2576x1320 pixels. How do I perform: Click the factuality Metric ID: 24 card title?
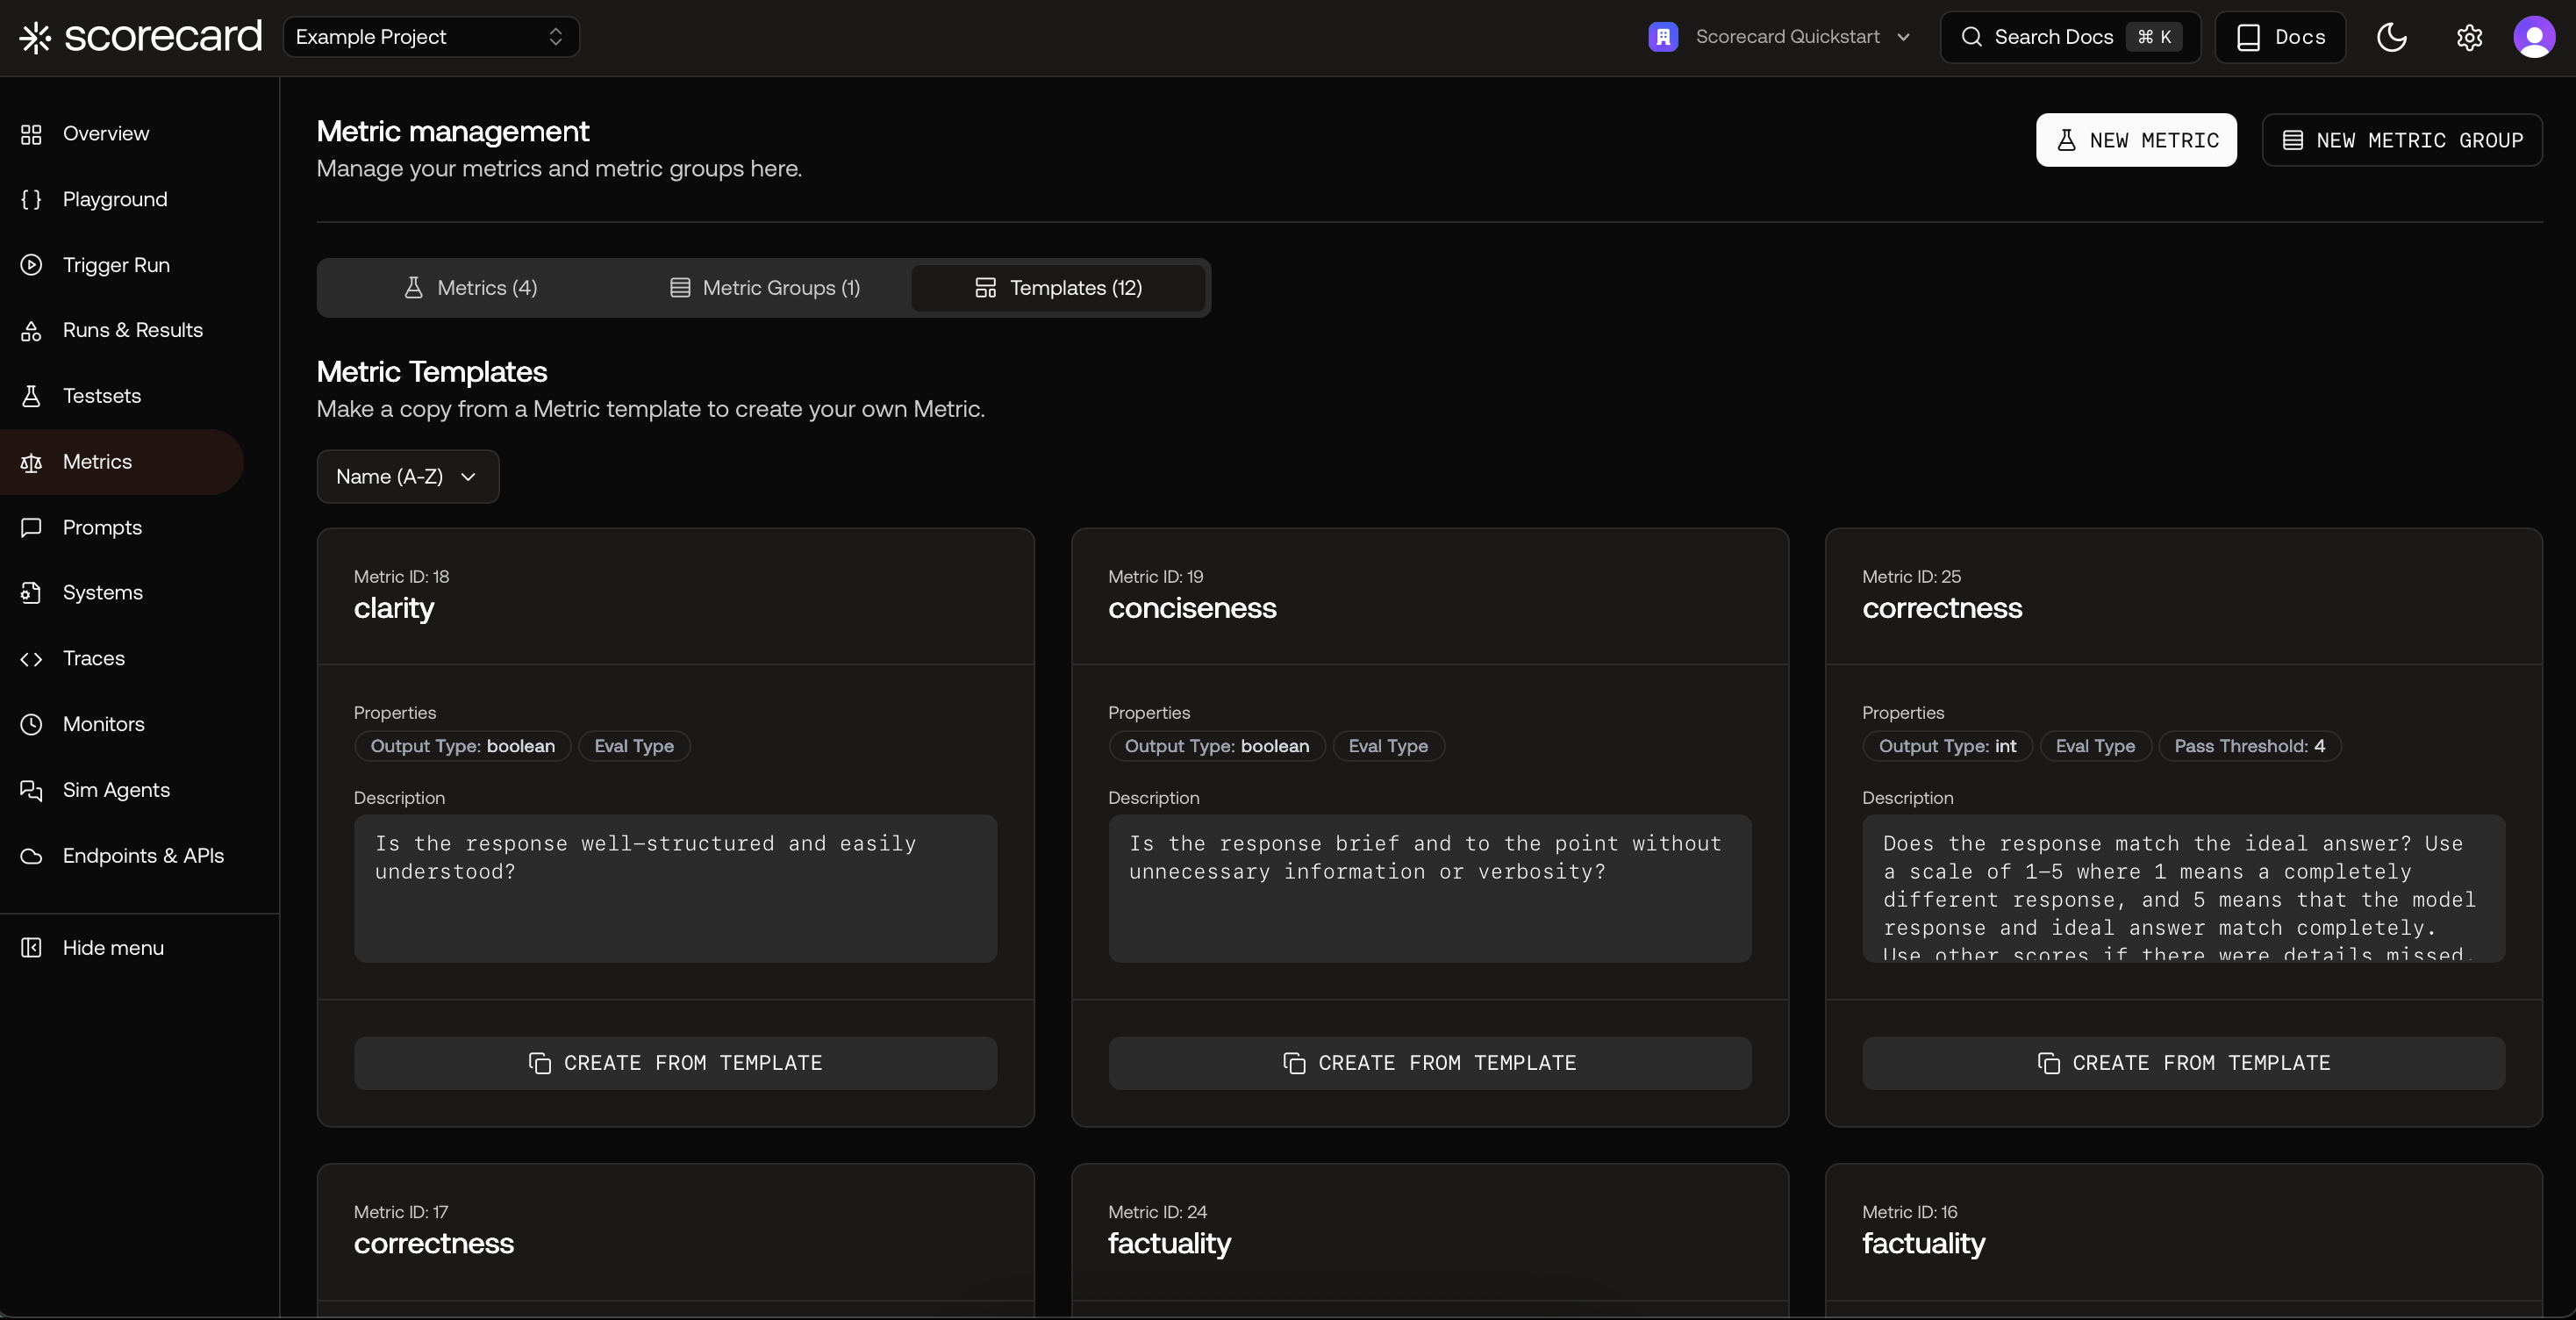pyautogui.click(x=1169, y=1244)
